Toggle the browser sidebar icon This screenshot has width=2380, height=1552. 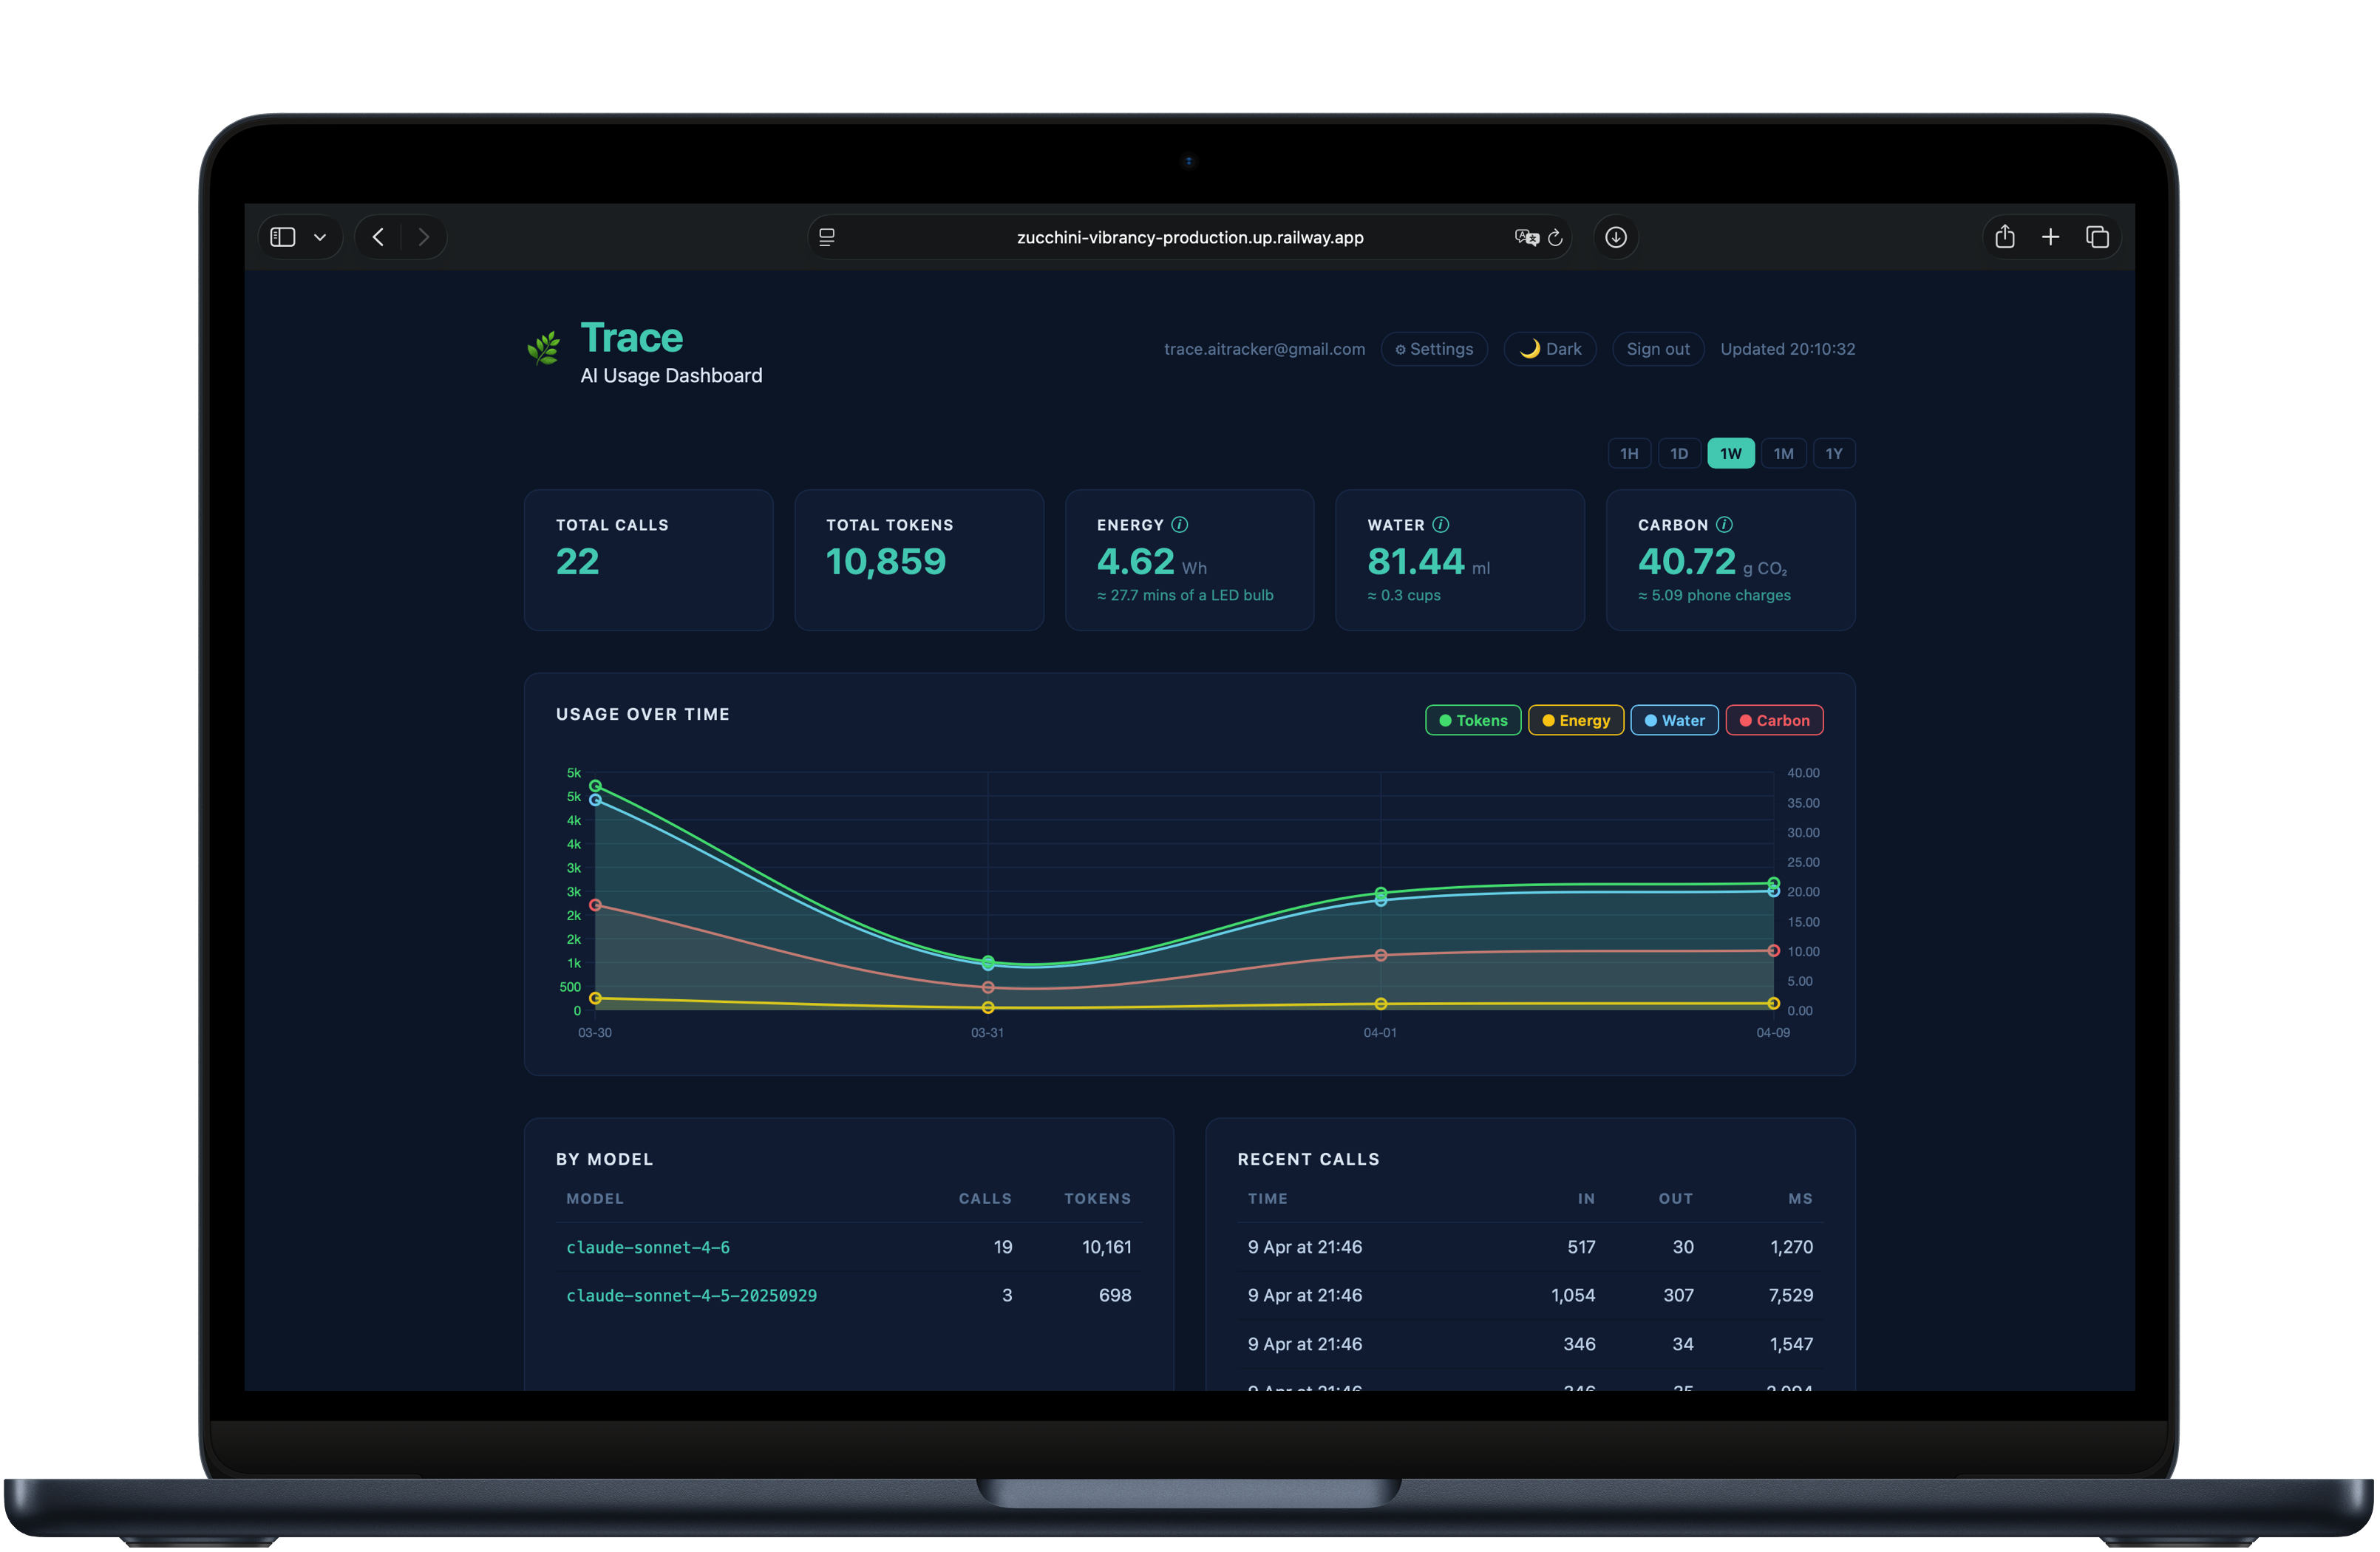click(283, 237)
